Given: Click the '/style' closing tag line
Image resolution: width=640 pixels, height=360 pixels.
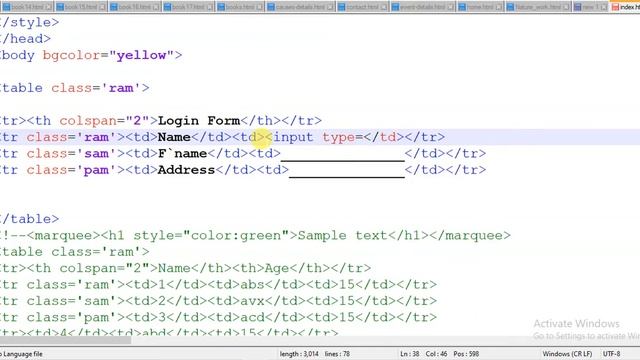Looking at the screenshot, I should coord(29,22).
